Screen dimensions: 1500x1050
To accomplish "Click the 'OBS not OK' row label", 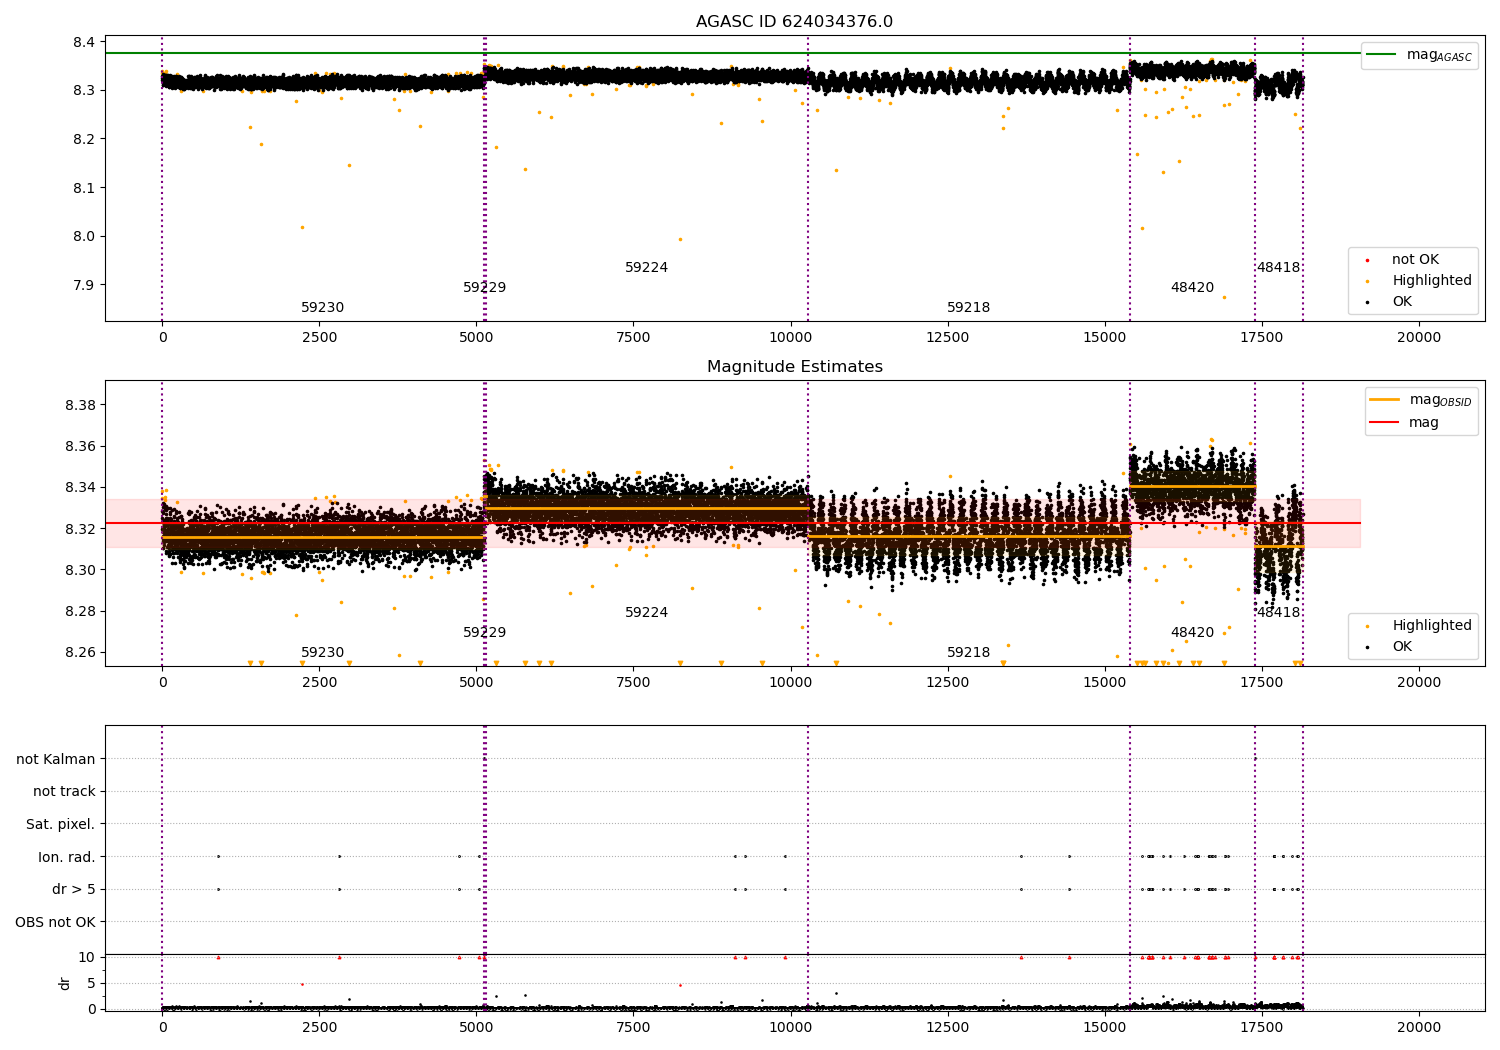I will [55, 923].
